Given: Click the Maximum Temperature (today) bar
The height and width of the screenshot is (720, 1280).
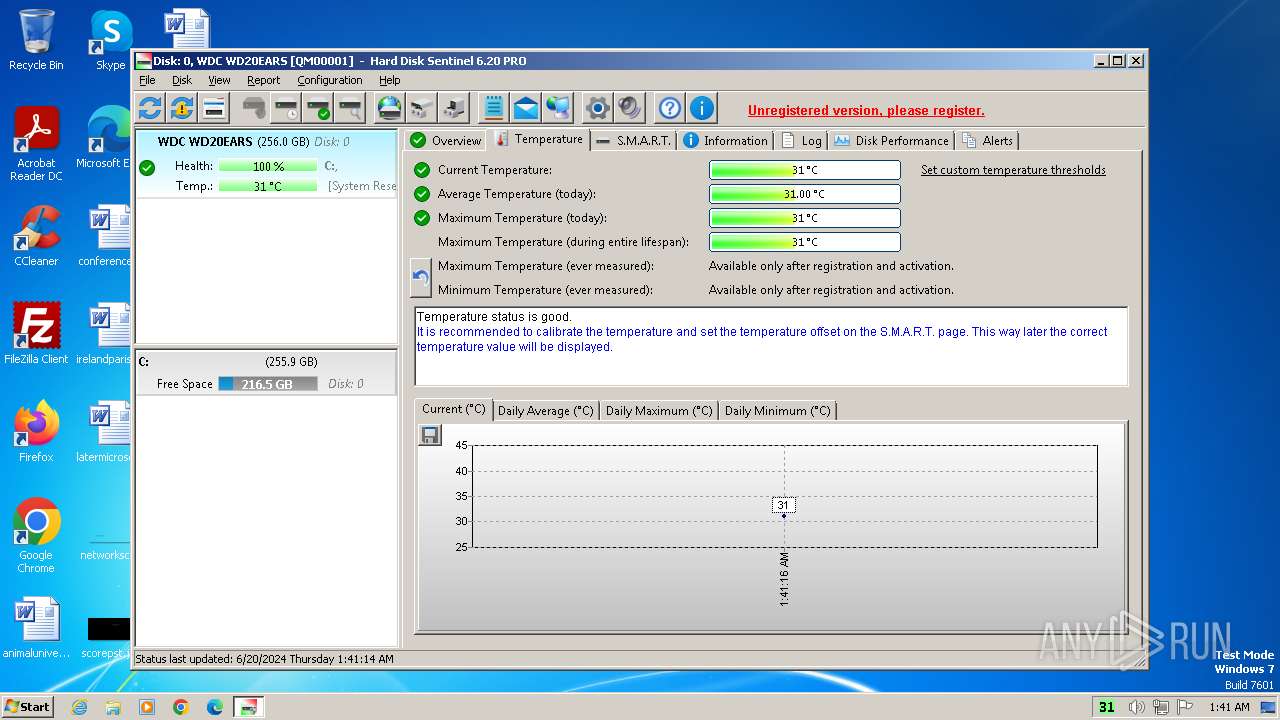Looking at the screenshot, I should (x=805, y=218).
